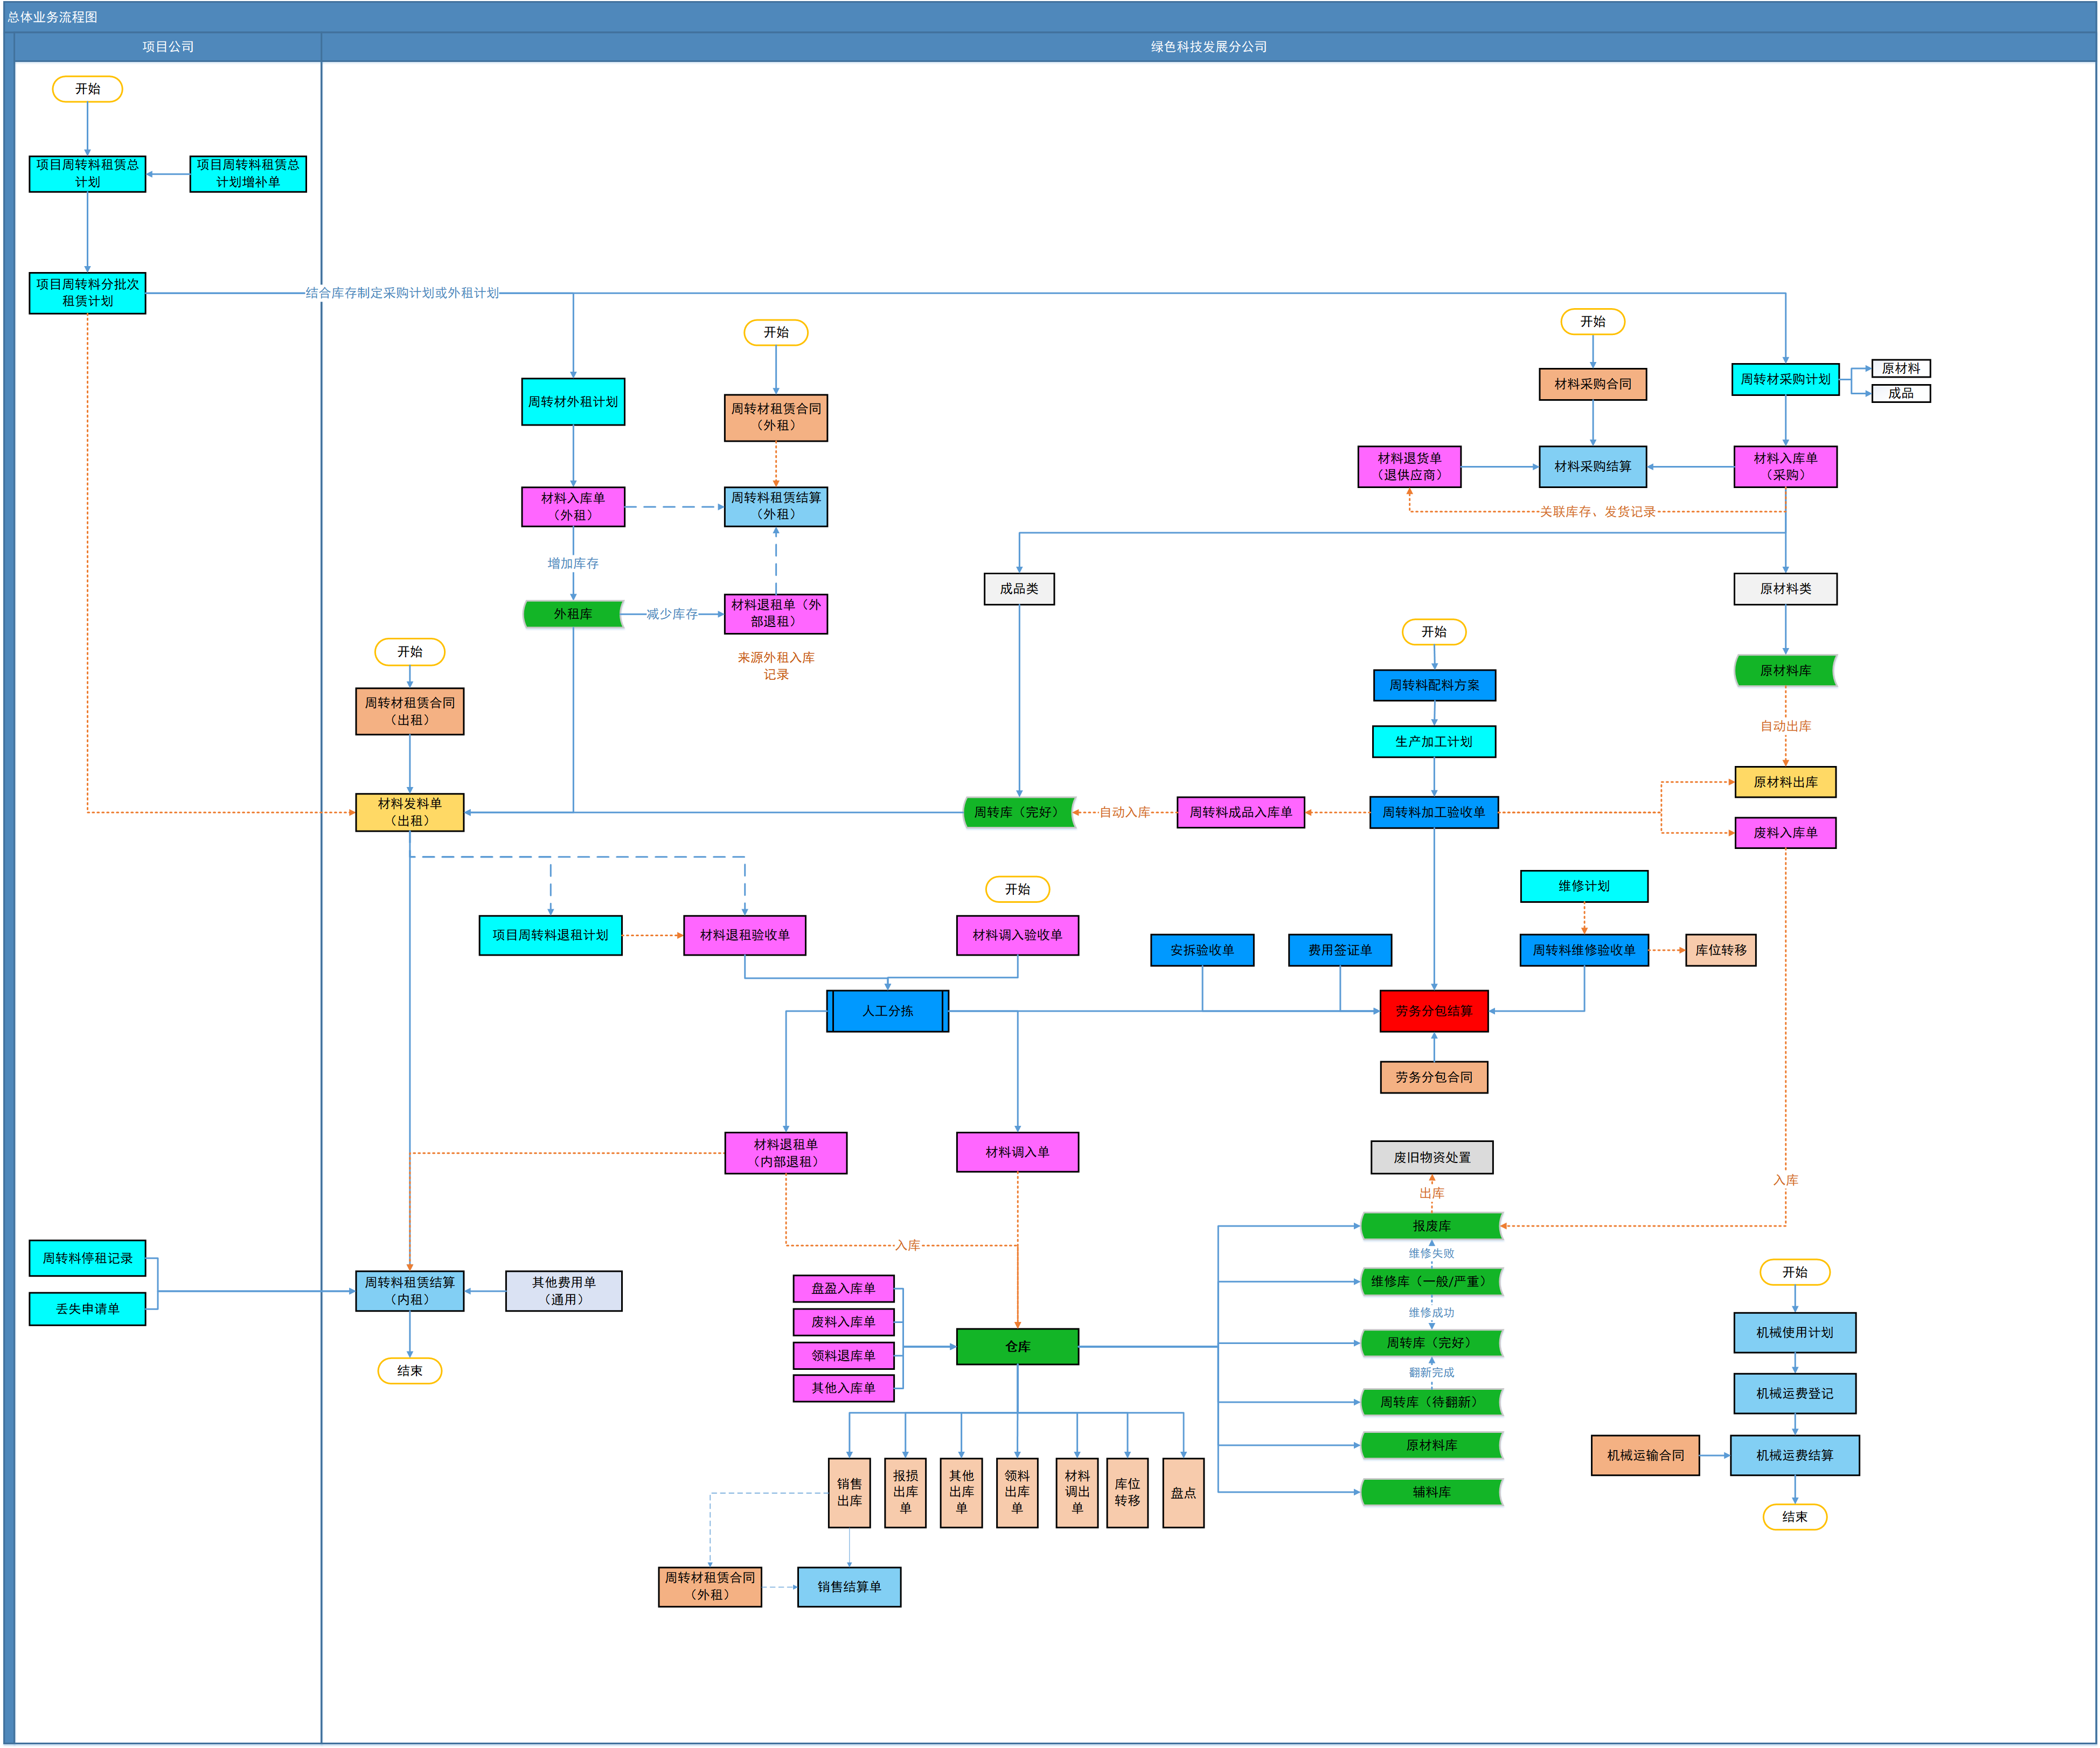Click the 绿色科技发展分公司 swimlane header

click(1208, 47)
